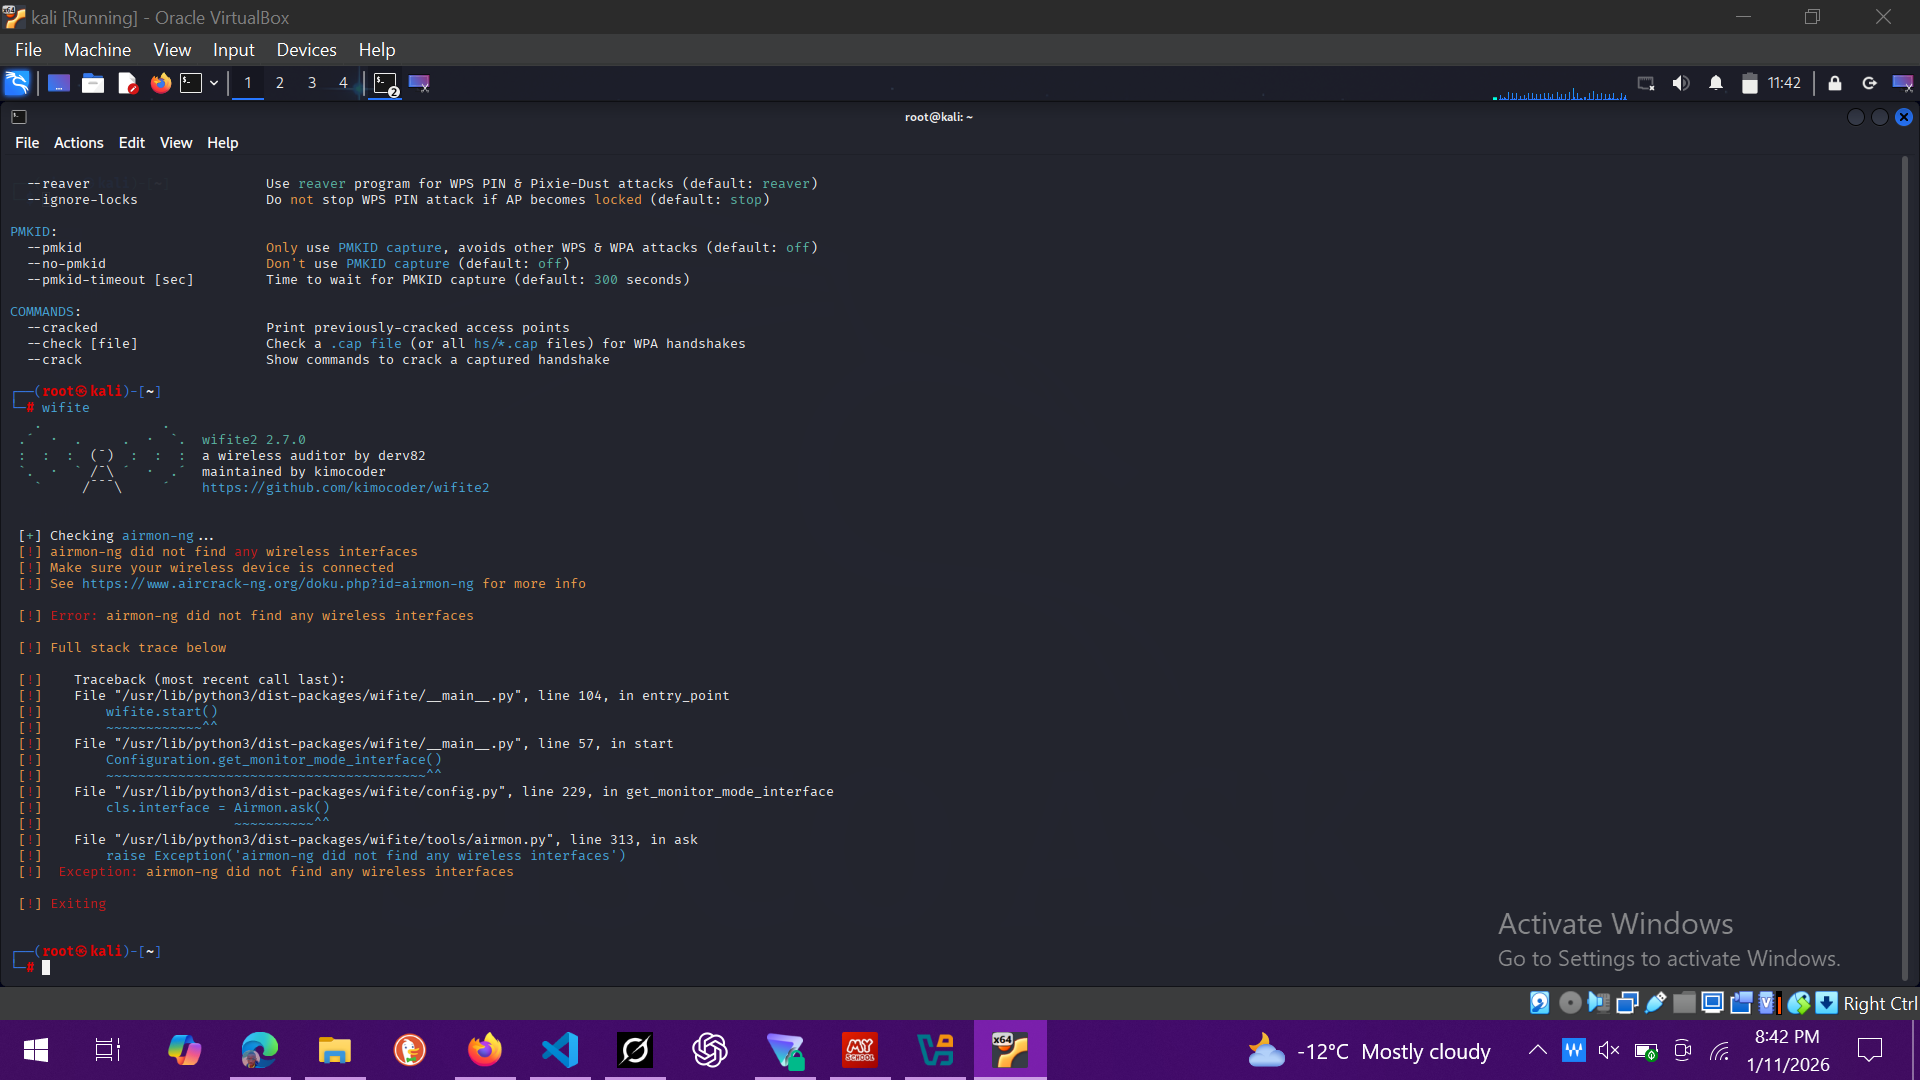Image resolution: width=1920 pixels, height=1080 pixels.
Task: Click the terminal vertical scrollbar
Action: coord(1904,568)
